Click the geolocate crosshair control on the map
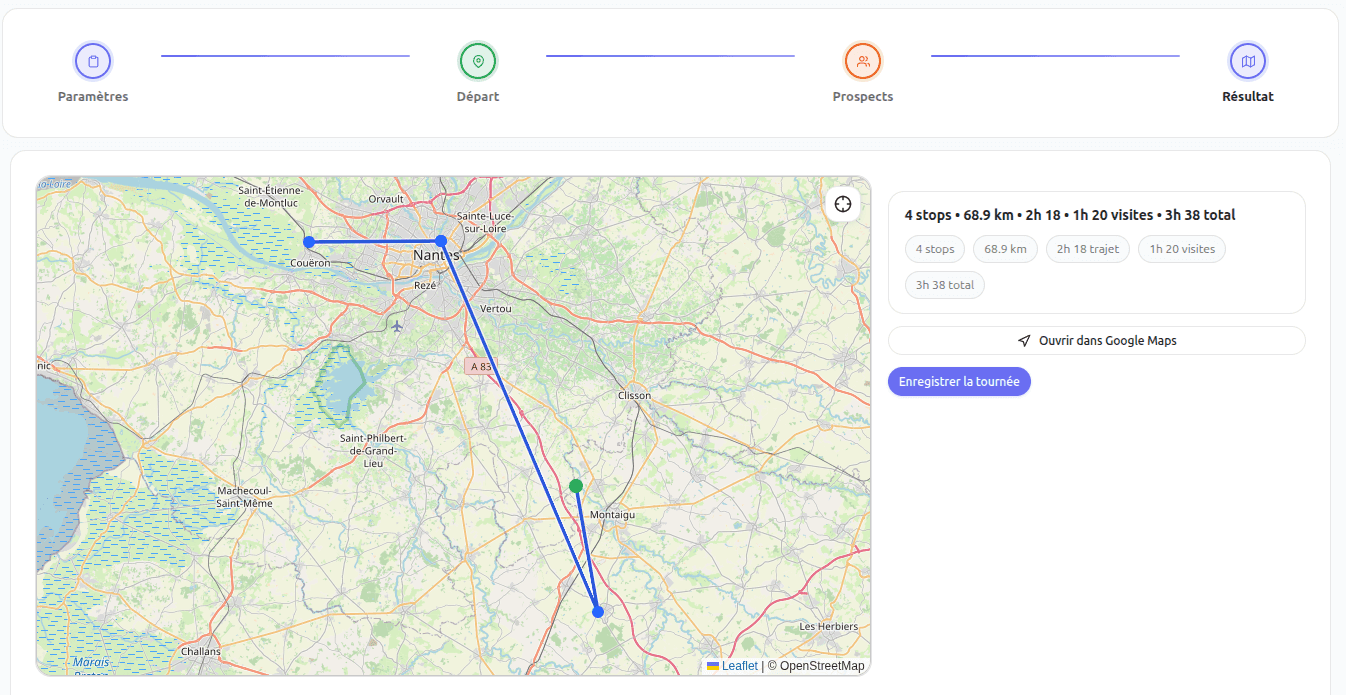1346x695 pixels. coord(842,203)
